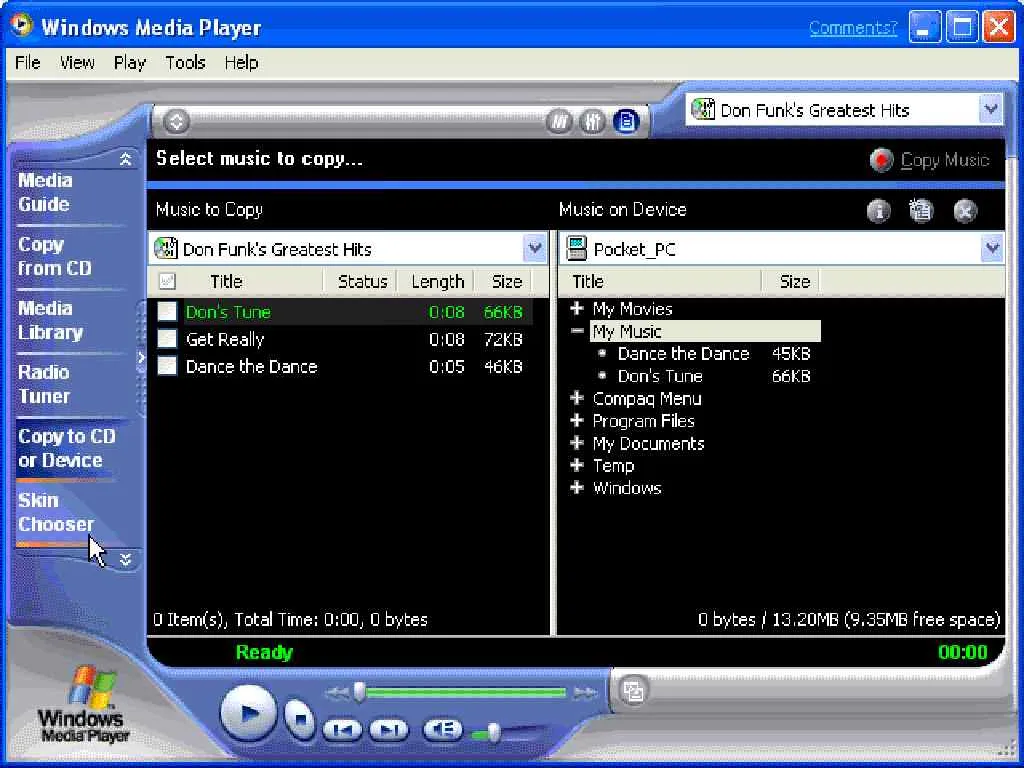Show device properties info icon
Screen dimensions: 1024x768
coord(878,211)
